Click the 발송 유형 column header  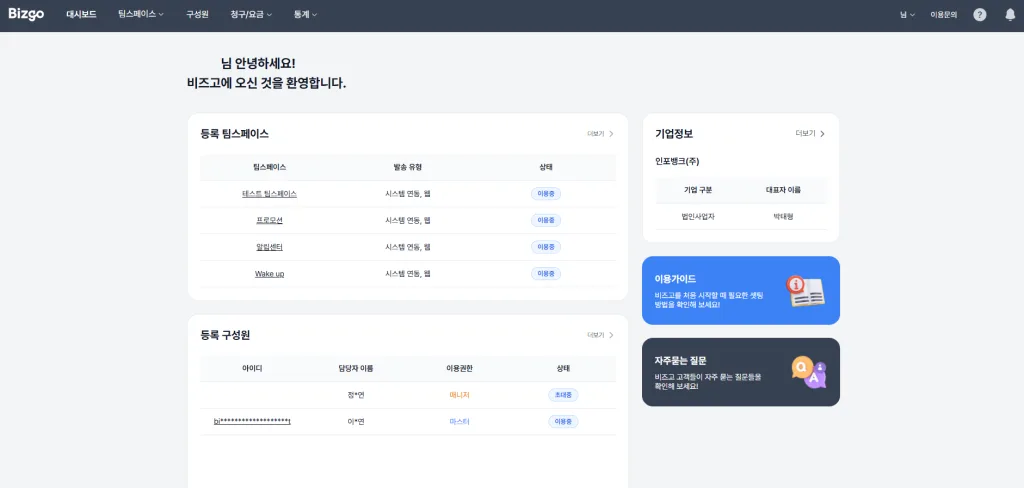click(408, 167)
